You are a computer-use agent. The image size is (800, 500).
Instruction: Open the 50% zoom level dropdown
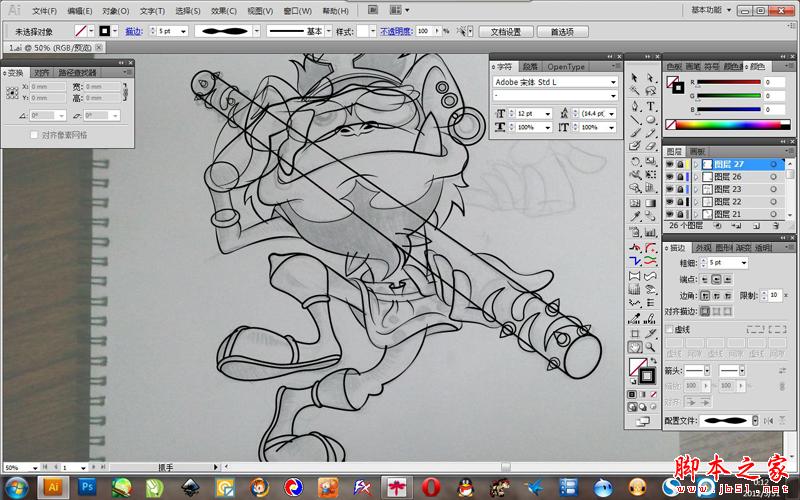pos(35,467)
